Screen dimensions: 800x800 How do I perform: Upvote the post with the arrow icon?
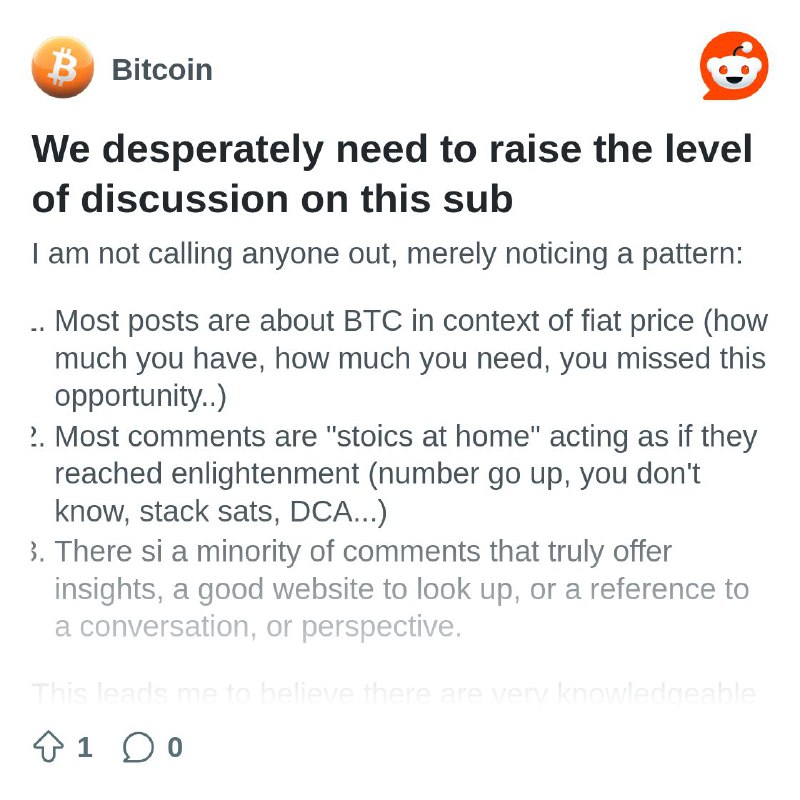[x=48, y=746]
